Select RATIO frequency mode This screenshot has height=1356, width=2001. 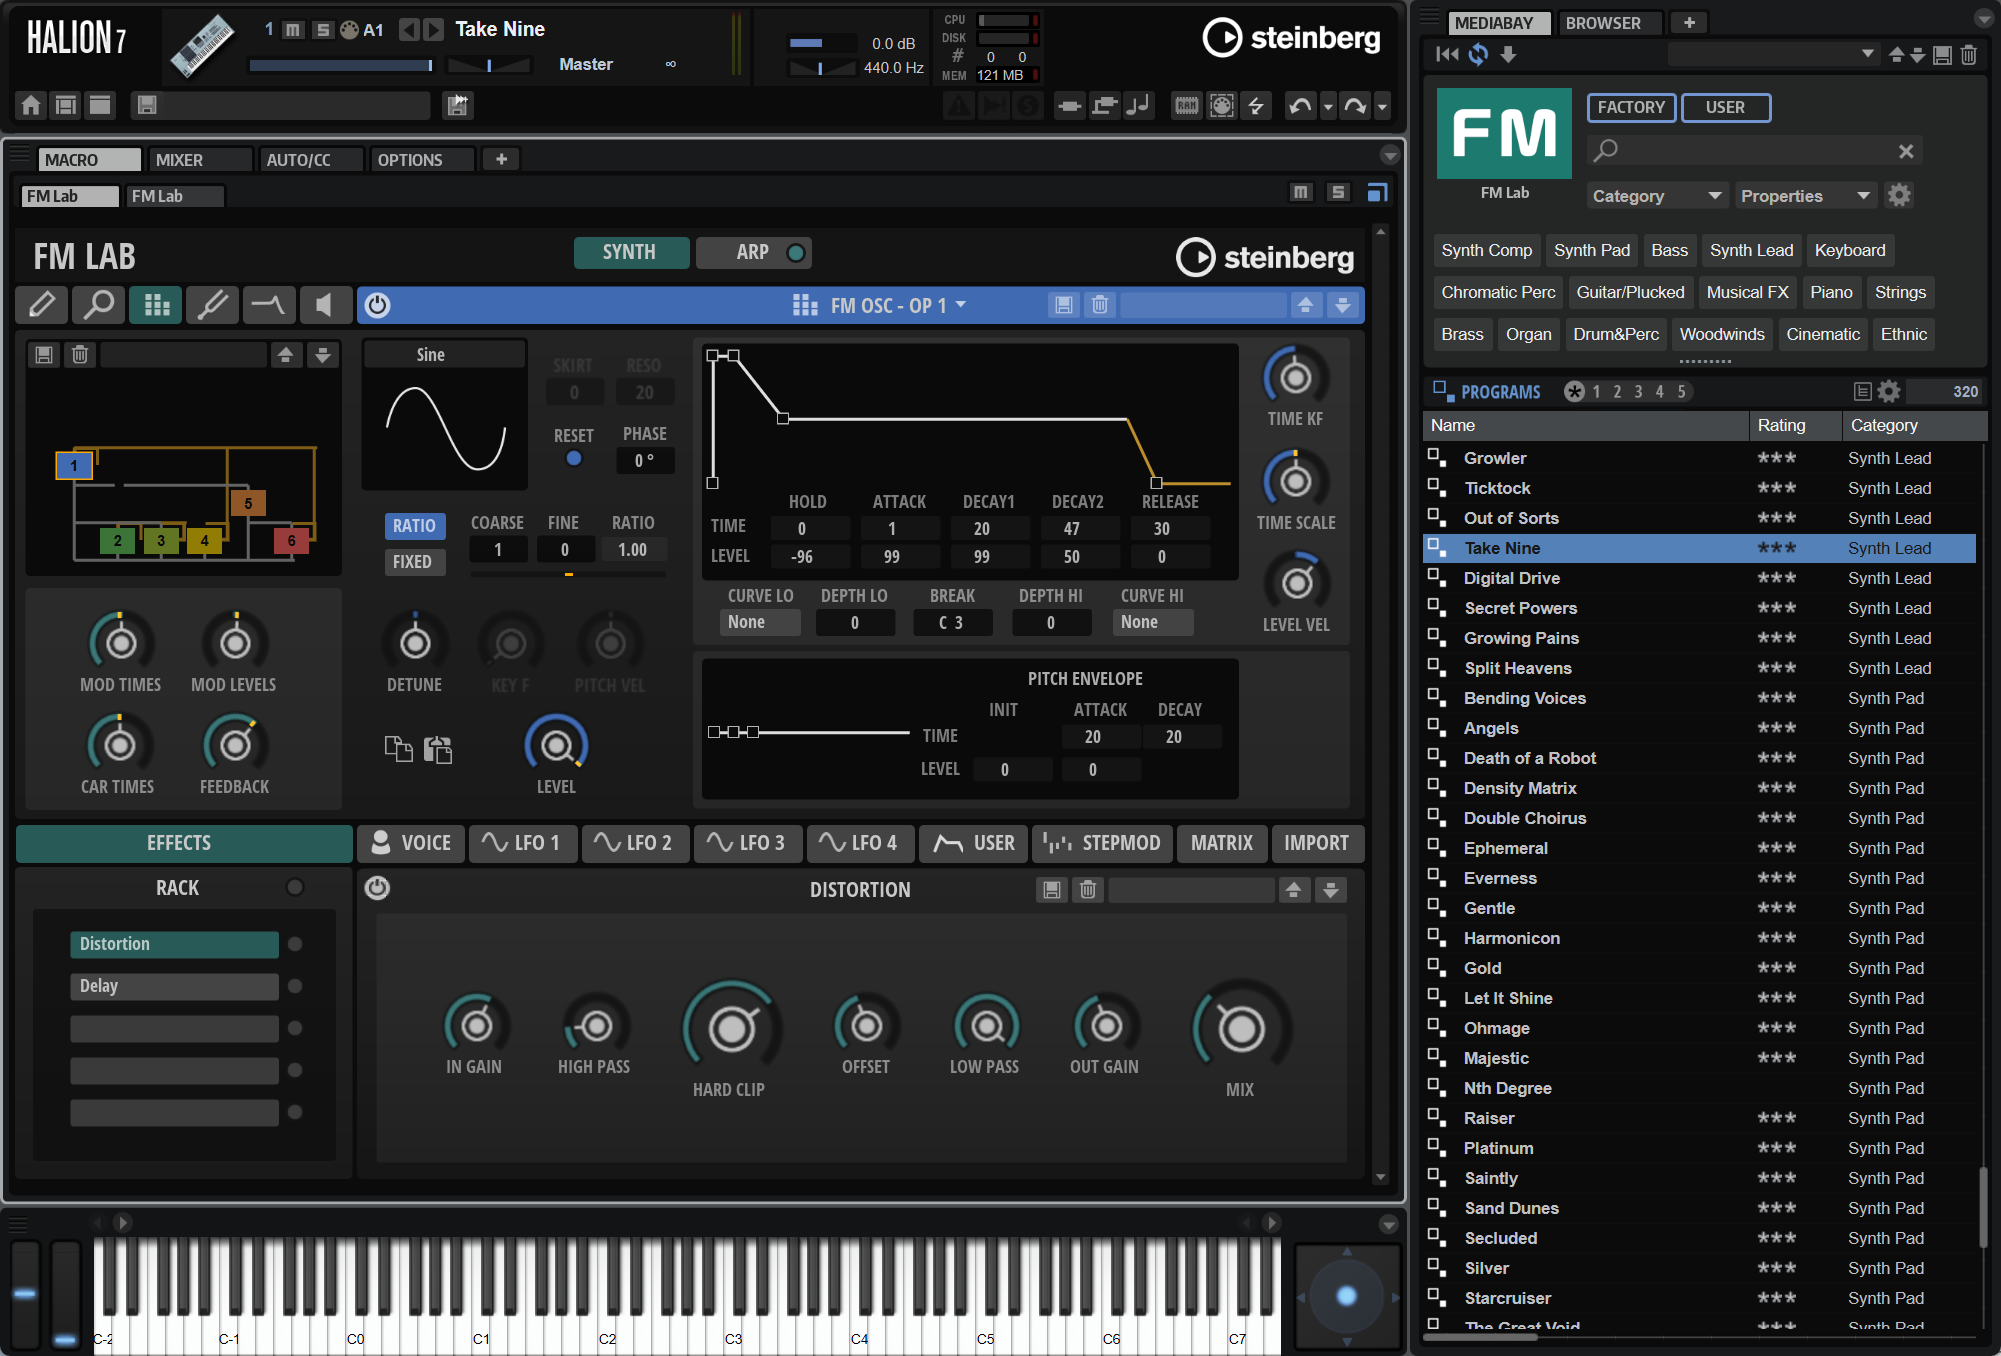pyautogui.click(x=414, y=526)
